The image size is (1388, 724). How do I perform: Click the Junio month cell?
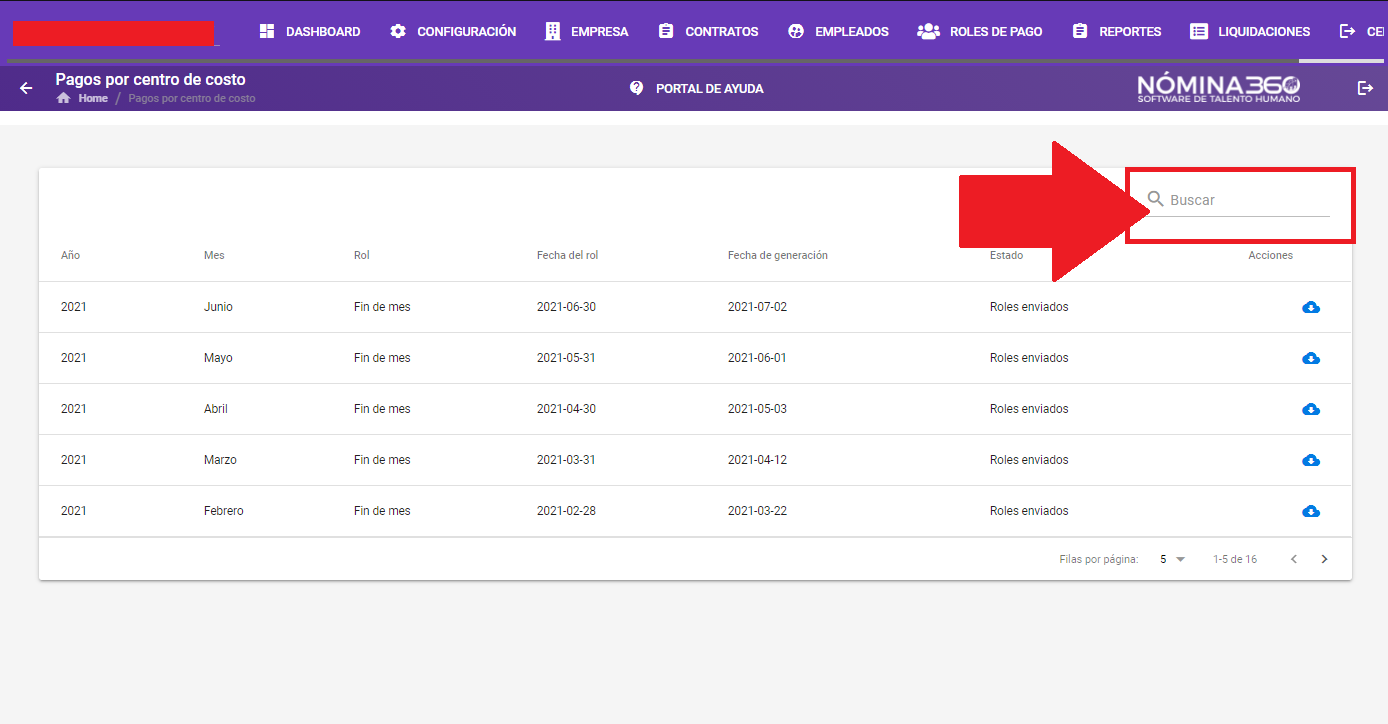218,307
